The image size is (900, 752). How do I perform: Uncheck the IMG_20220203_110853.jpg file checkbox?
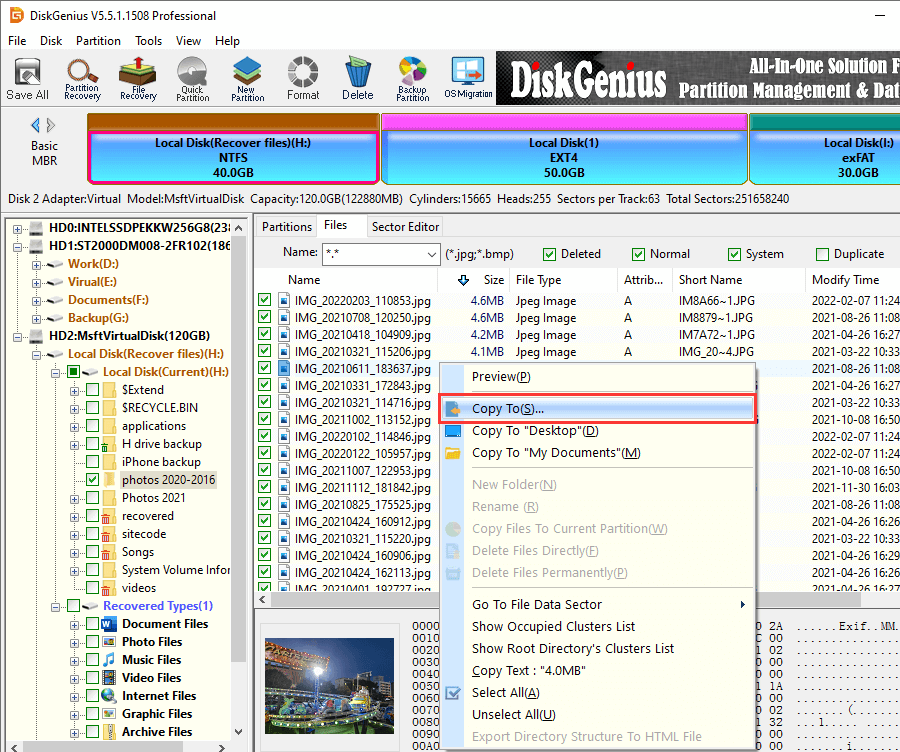[265, 300]
